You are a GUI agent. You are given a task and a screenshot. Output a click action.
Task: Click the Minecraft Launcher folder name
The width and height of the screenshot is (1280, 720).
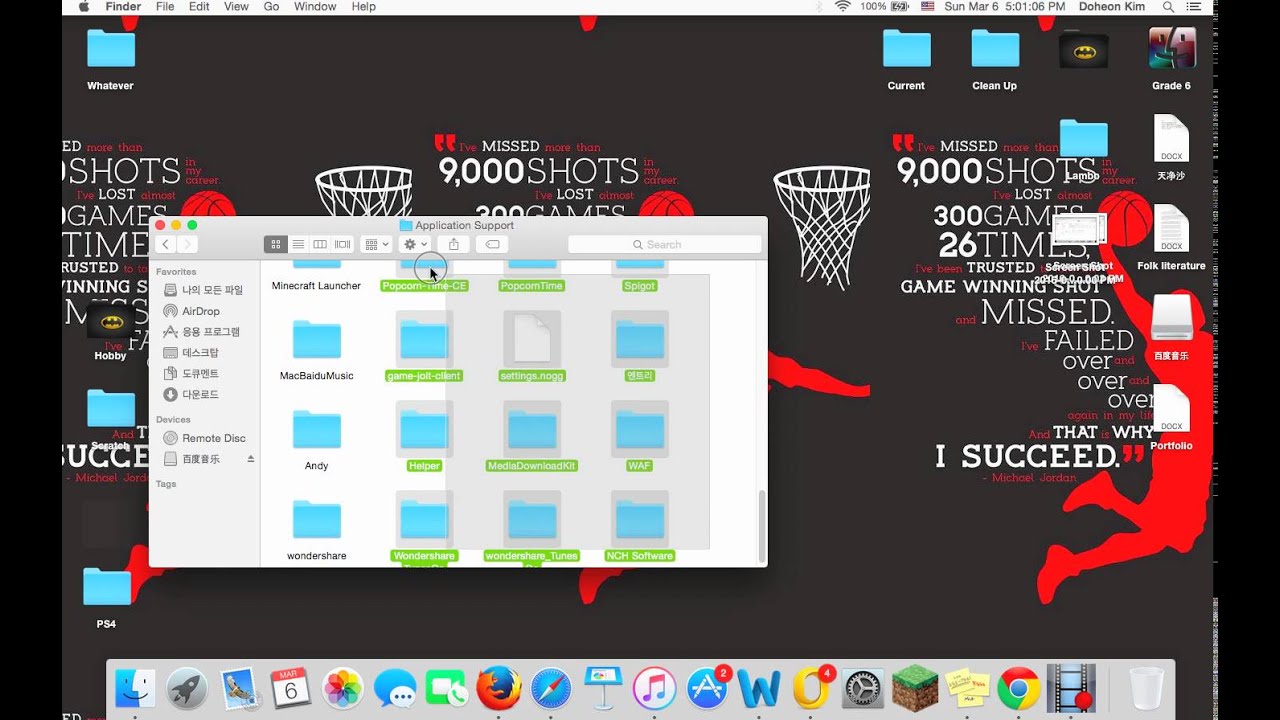pyautogui.click(x=316, y=286)
